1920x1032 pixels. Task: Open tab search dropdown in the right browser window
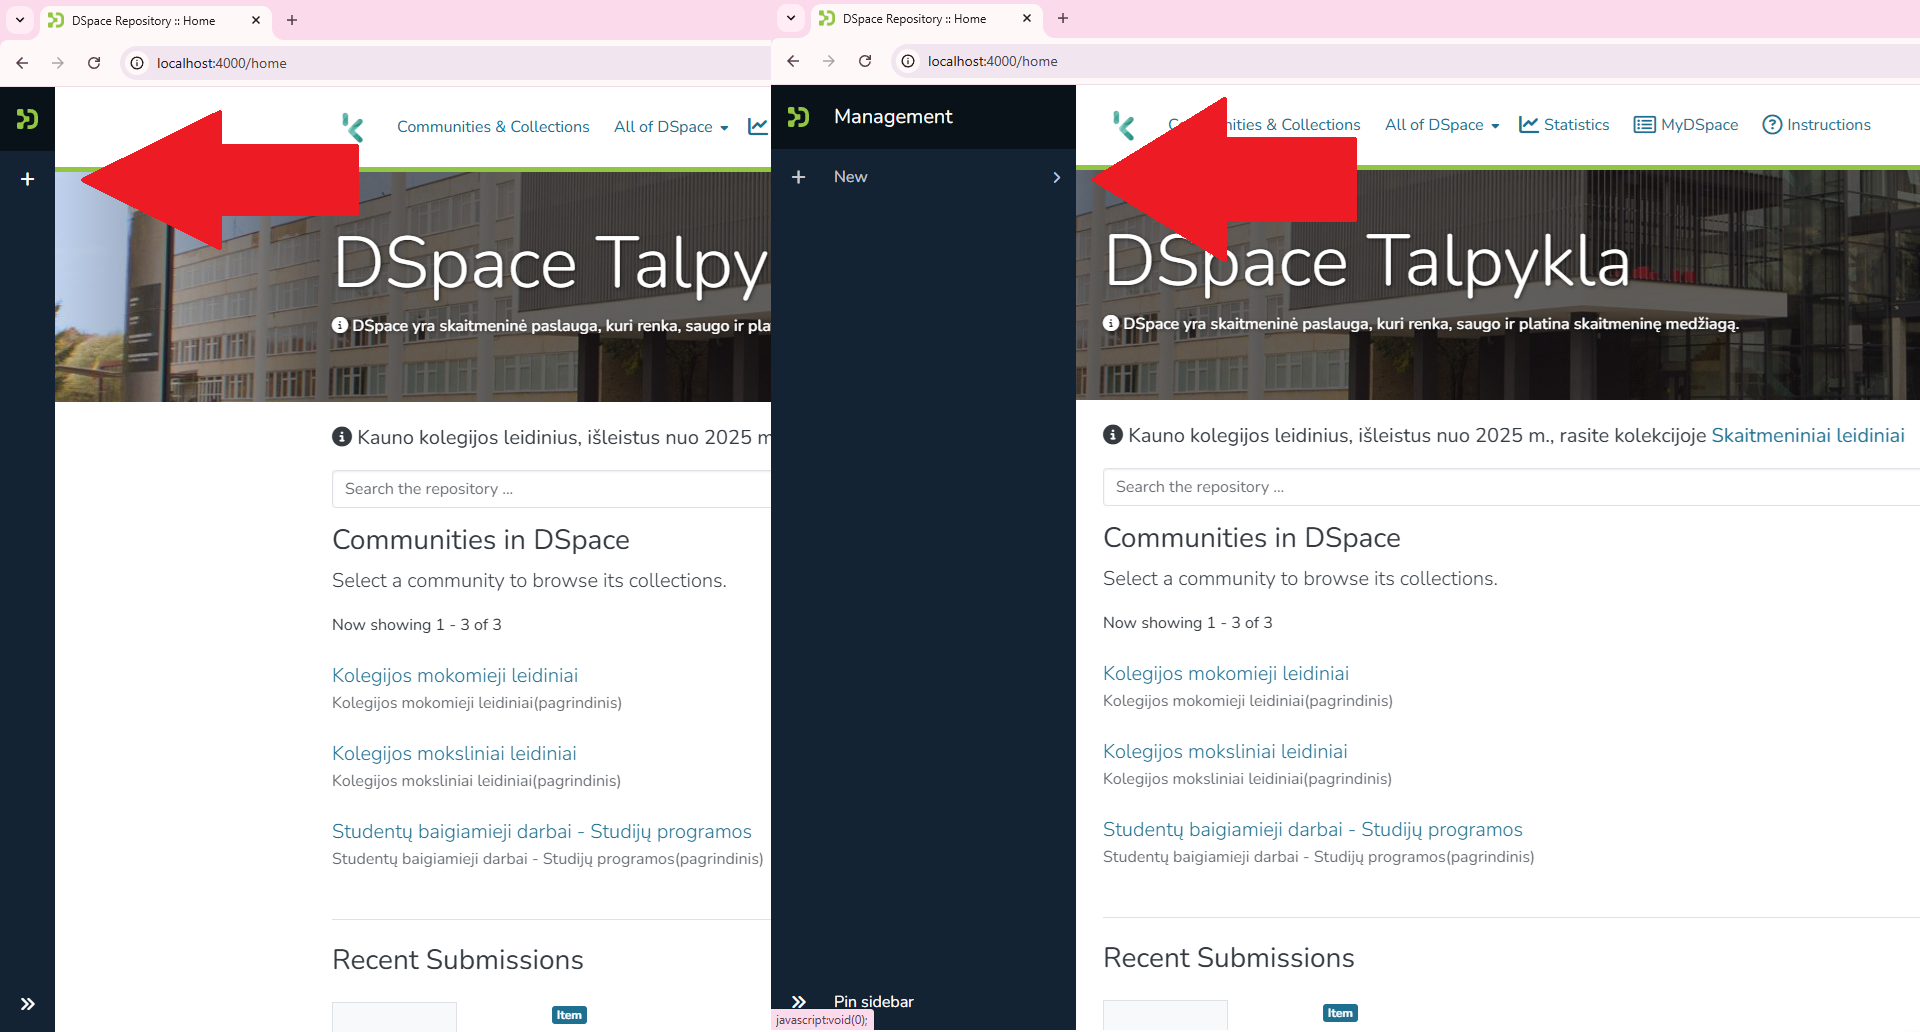click(791, 18)
